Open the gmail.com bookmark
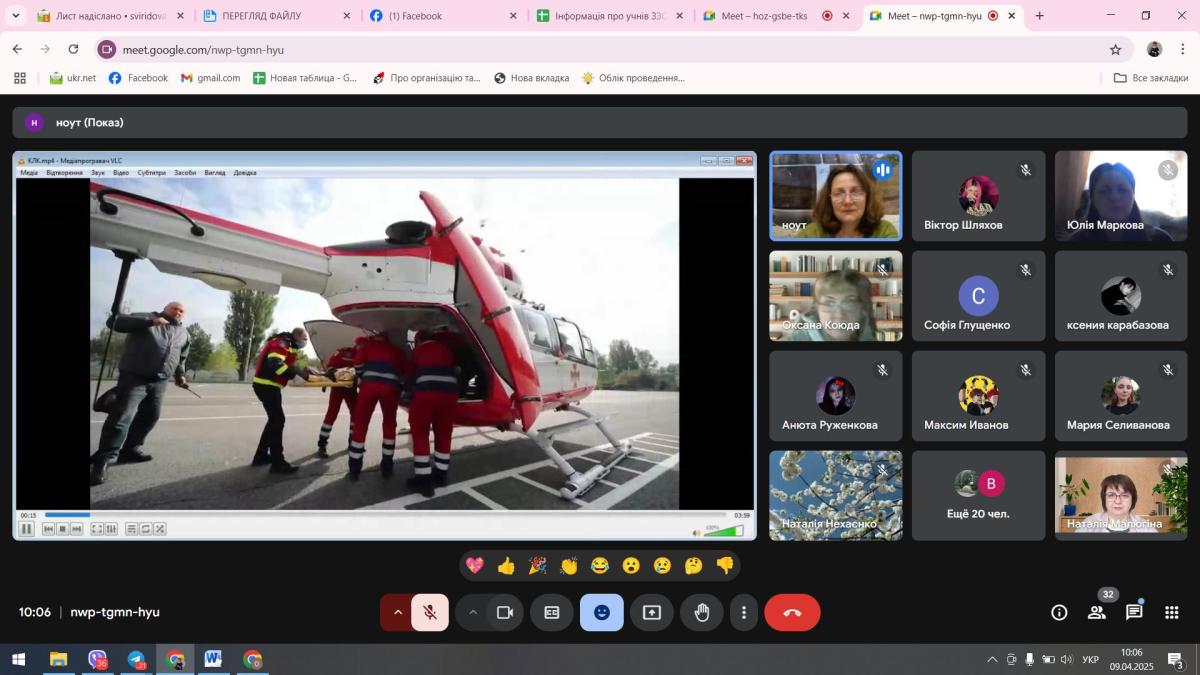1200x675 pixels. coord(211,78)
